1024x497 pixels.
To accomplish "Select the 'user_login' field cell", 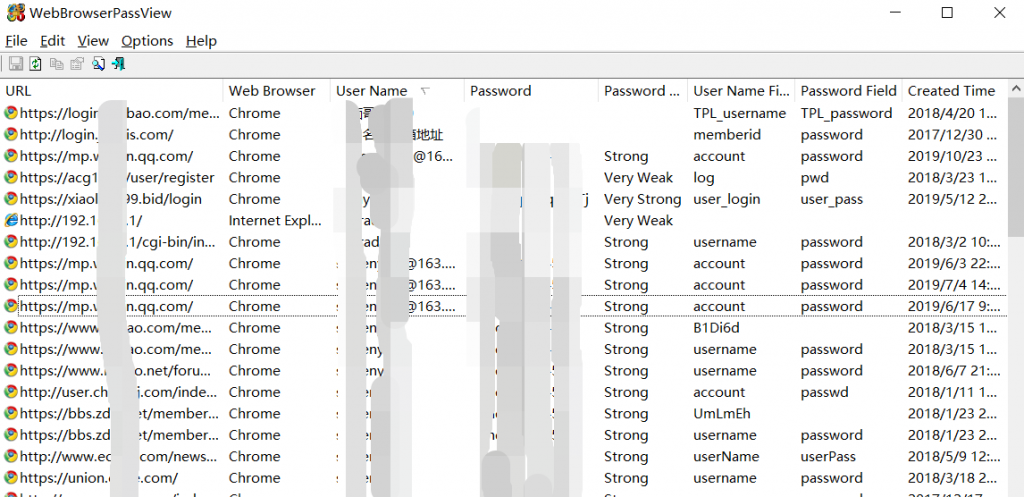I will (x=726, y=199).
